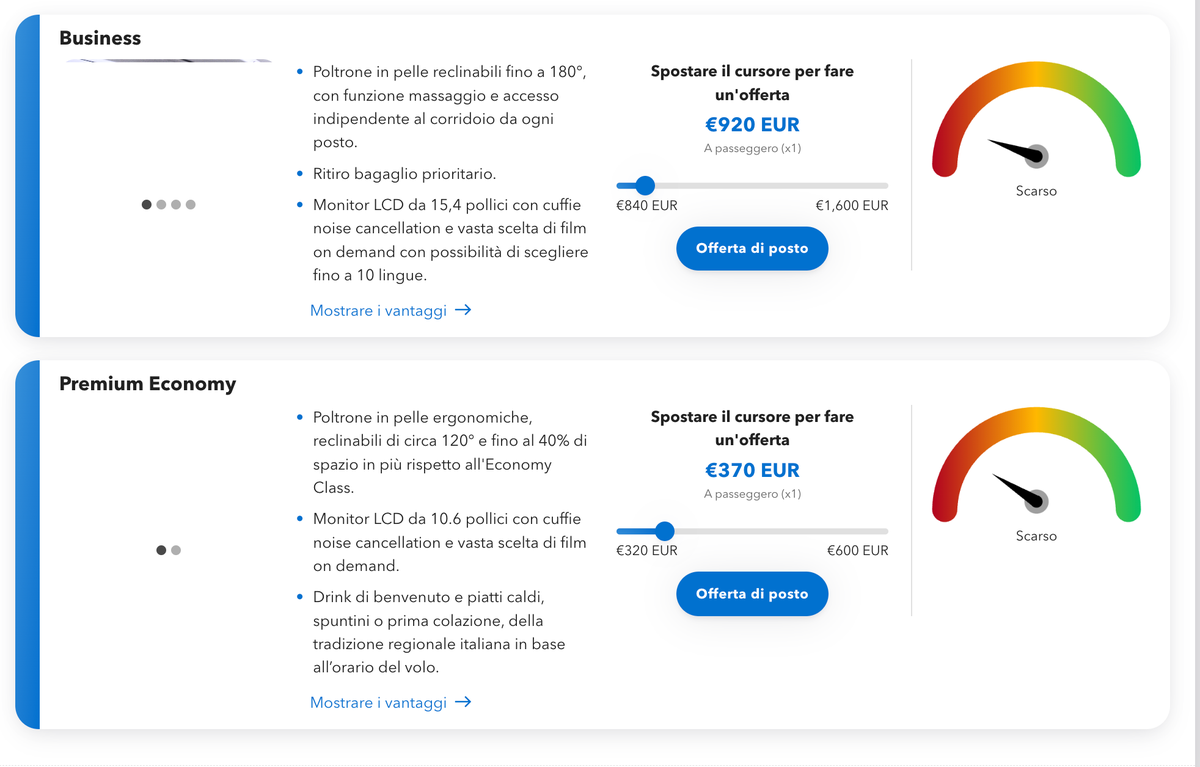Select the second Business carousel dot
Image resolution: width=1200 pixels, height=767 pixels.
click(x=161, y=205)
